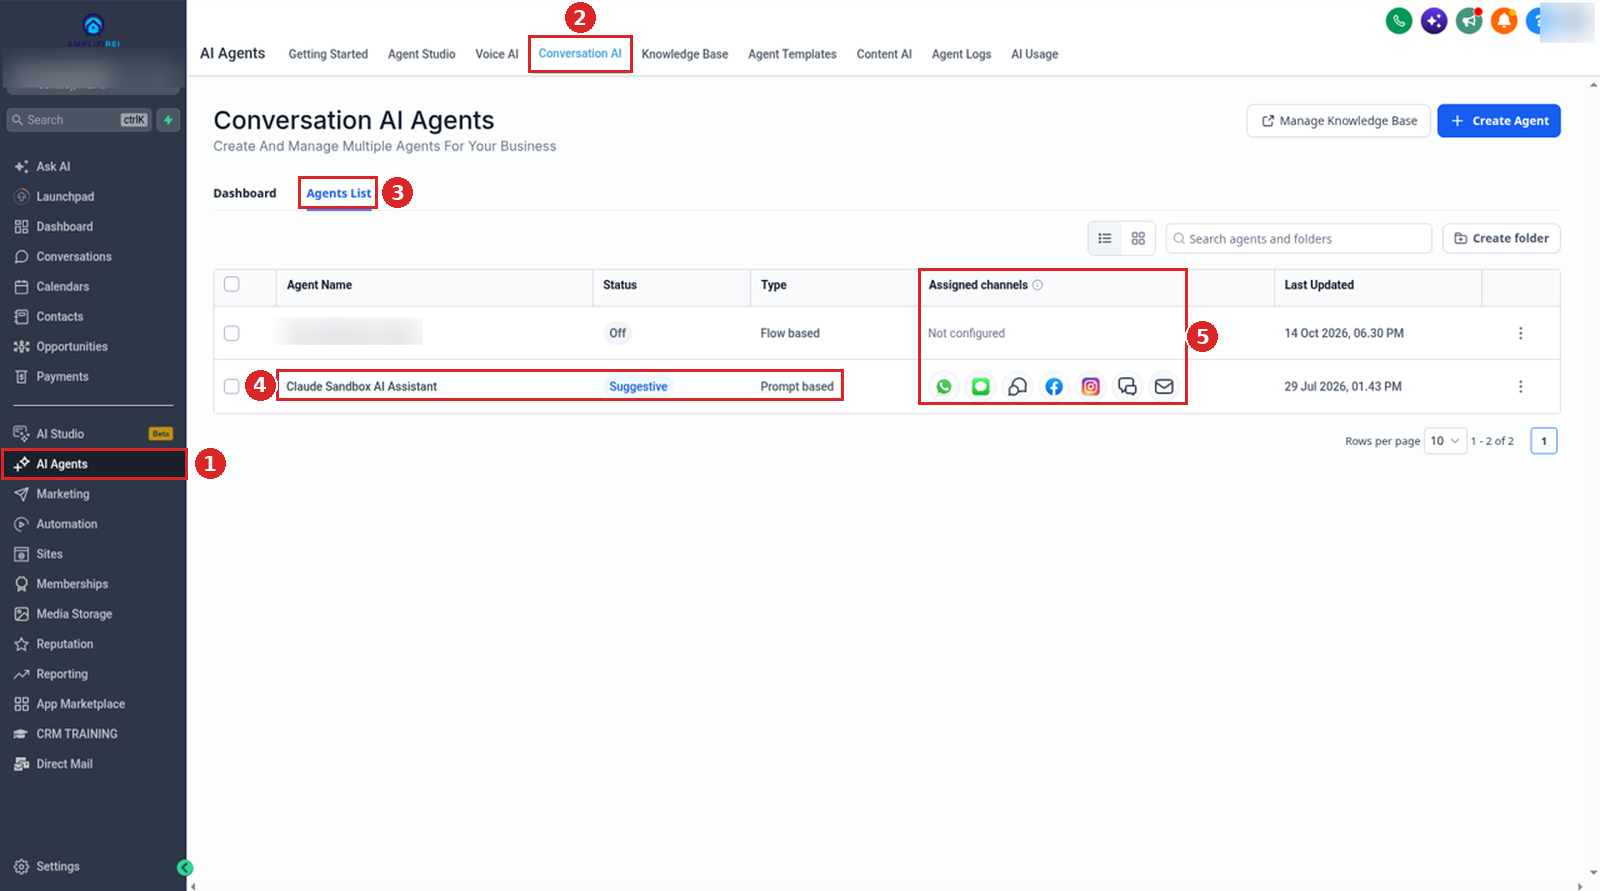Image resolution: width=1600 pixels, height=891 pixels.
Task: Switch to grid view layout
Action: (1138, 238)
